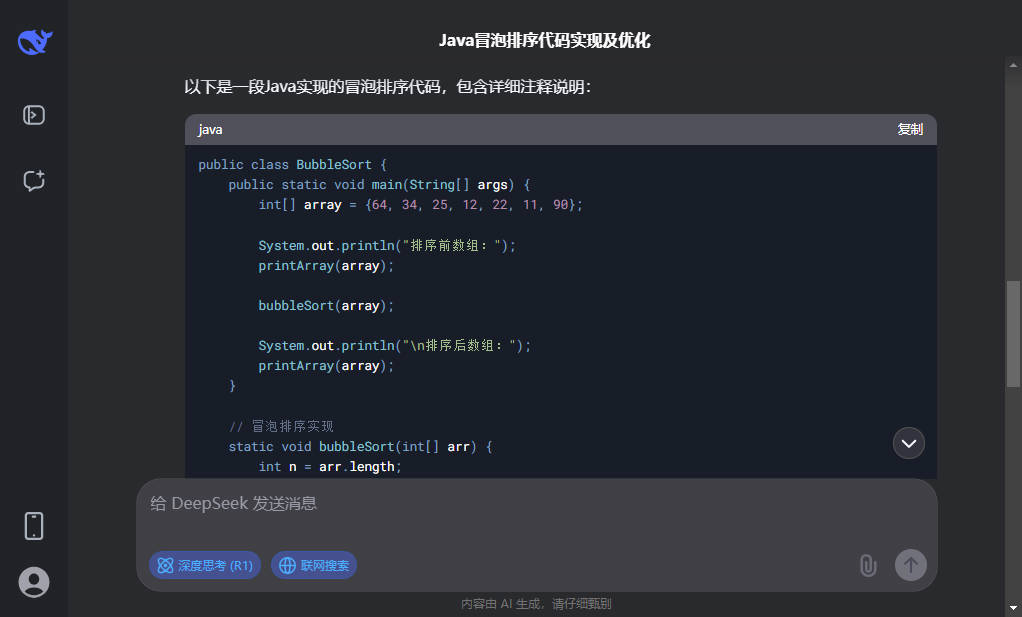1022x617 pixels.
Task: Click the comment // 冒泡排序实现
Action: [281, 426]
